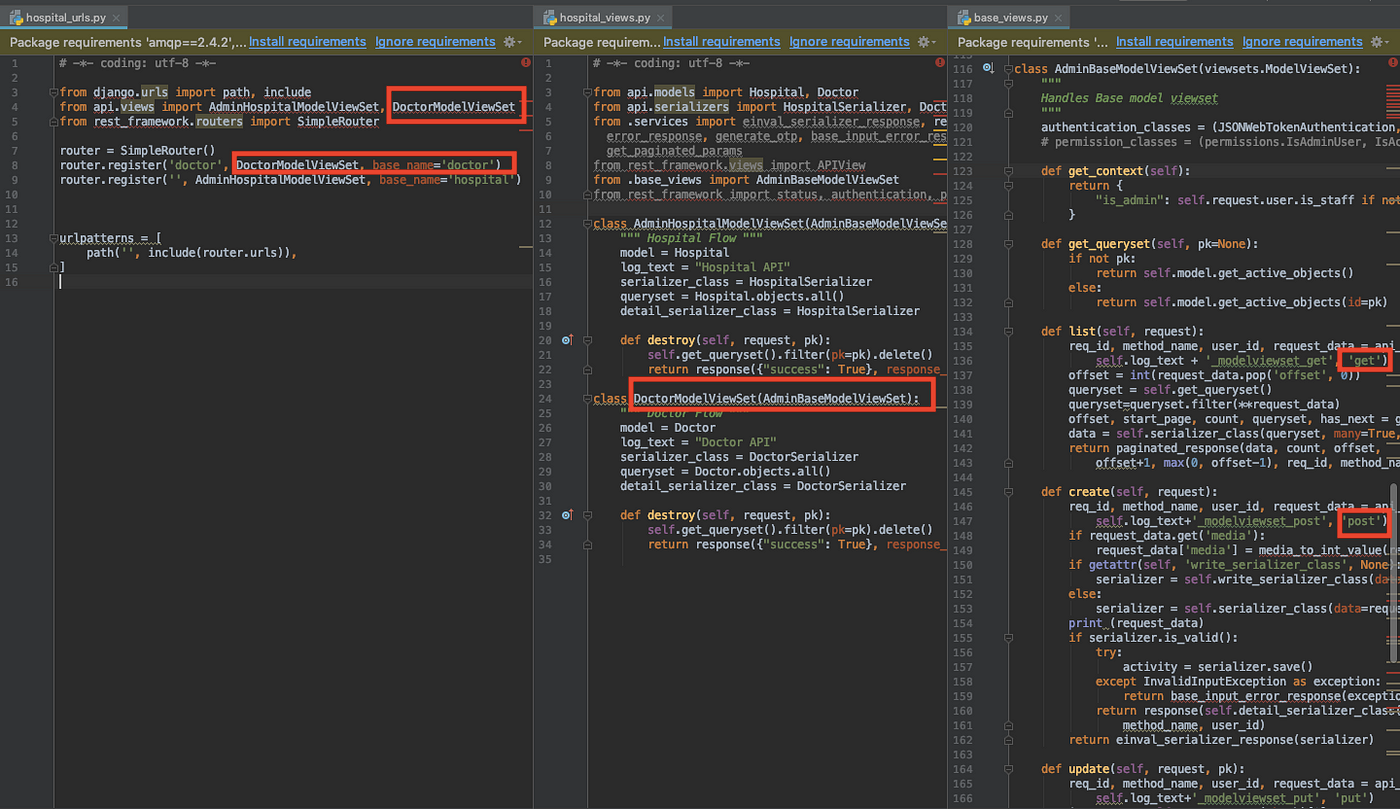Click 'if serializer.is_valid():' on line 155
Screen dimensions: 1400x809
click(x=1153, y=637)
